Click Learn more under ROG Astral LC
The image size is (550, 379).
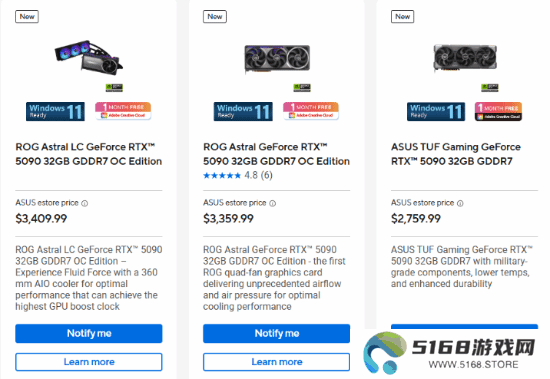click(89, 362)
